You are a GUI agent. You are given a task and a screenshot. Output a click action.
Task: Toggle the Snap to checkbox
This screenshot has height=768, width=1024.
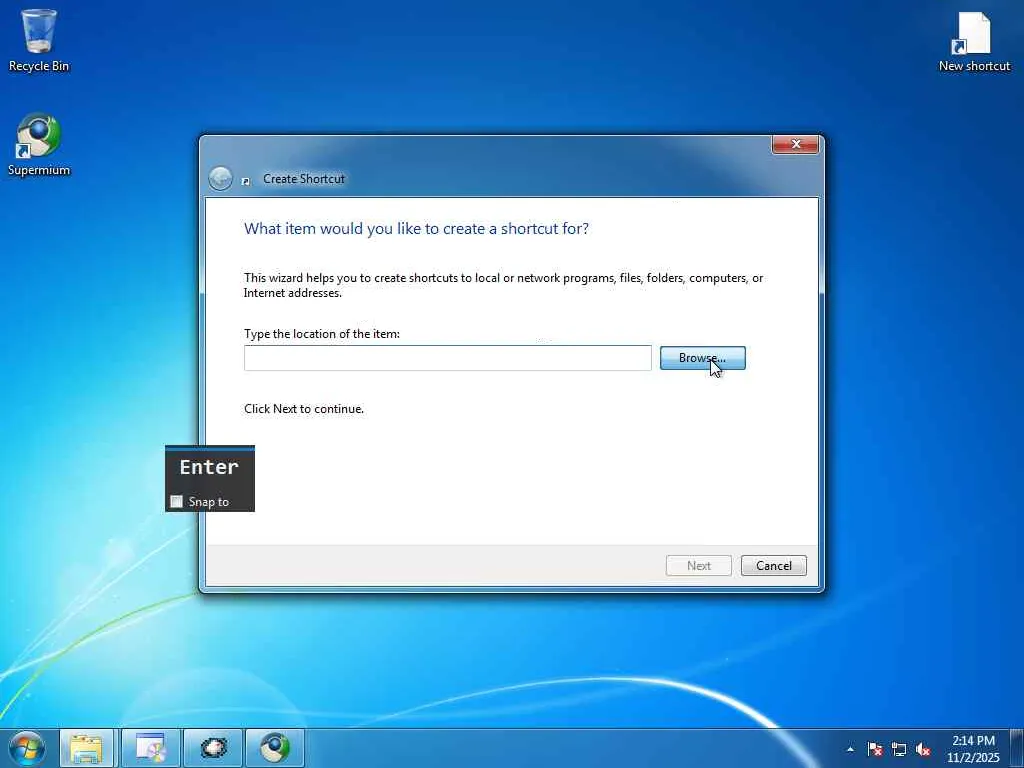176,502
